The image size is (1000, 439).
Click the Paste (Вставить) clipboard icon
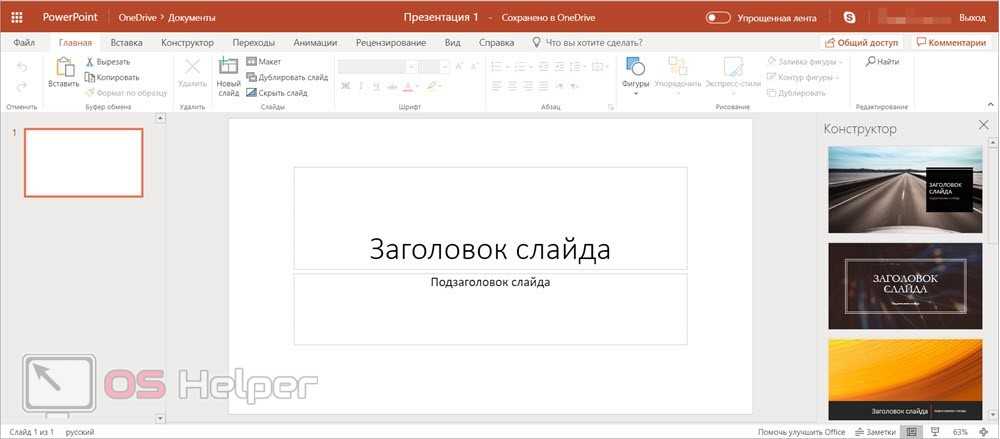64,68
